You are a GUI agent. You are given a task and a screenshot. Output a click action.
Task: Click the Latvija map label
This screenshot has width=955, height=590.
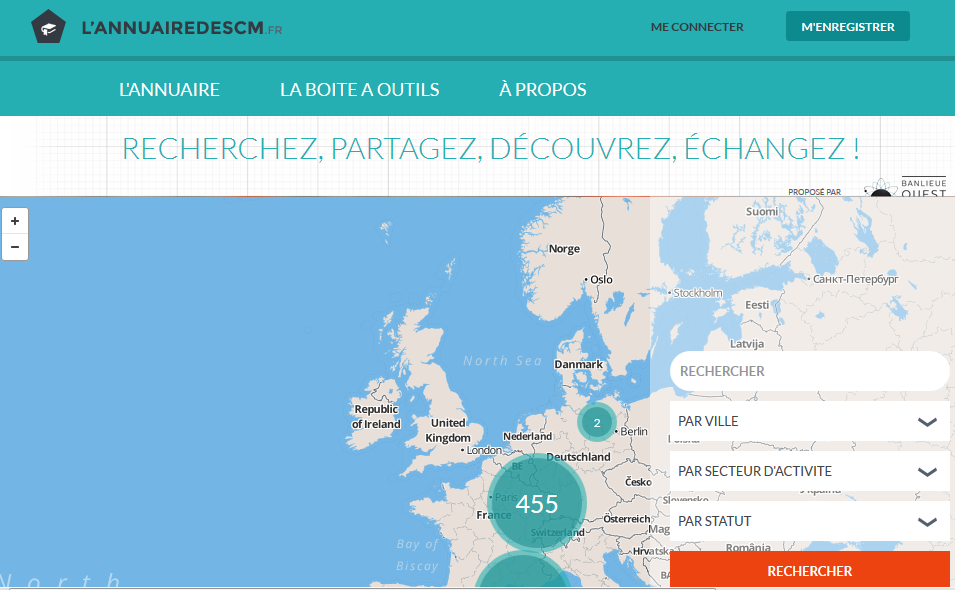point(747,343)
